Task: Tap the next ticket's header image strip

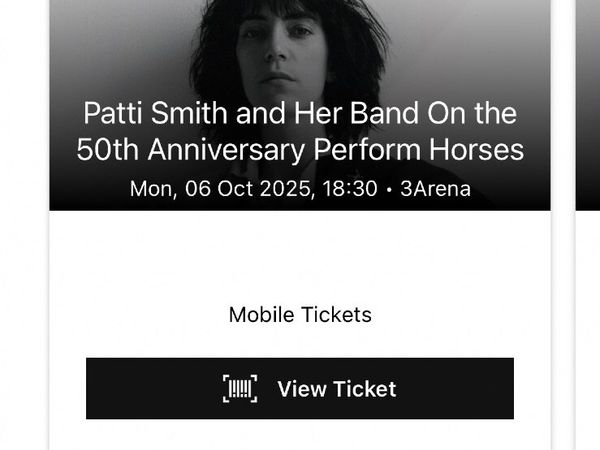Action: pyautogui.click(x=588, y=100)
